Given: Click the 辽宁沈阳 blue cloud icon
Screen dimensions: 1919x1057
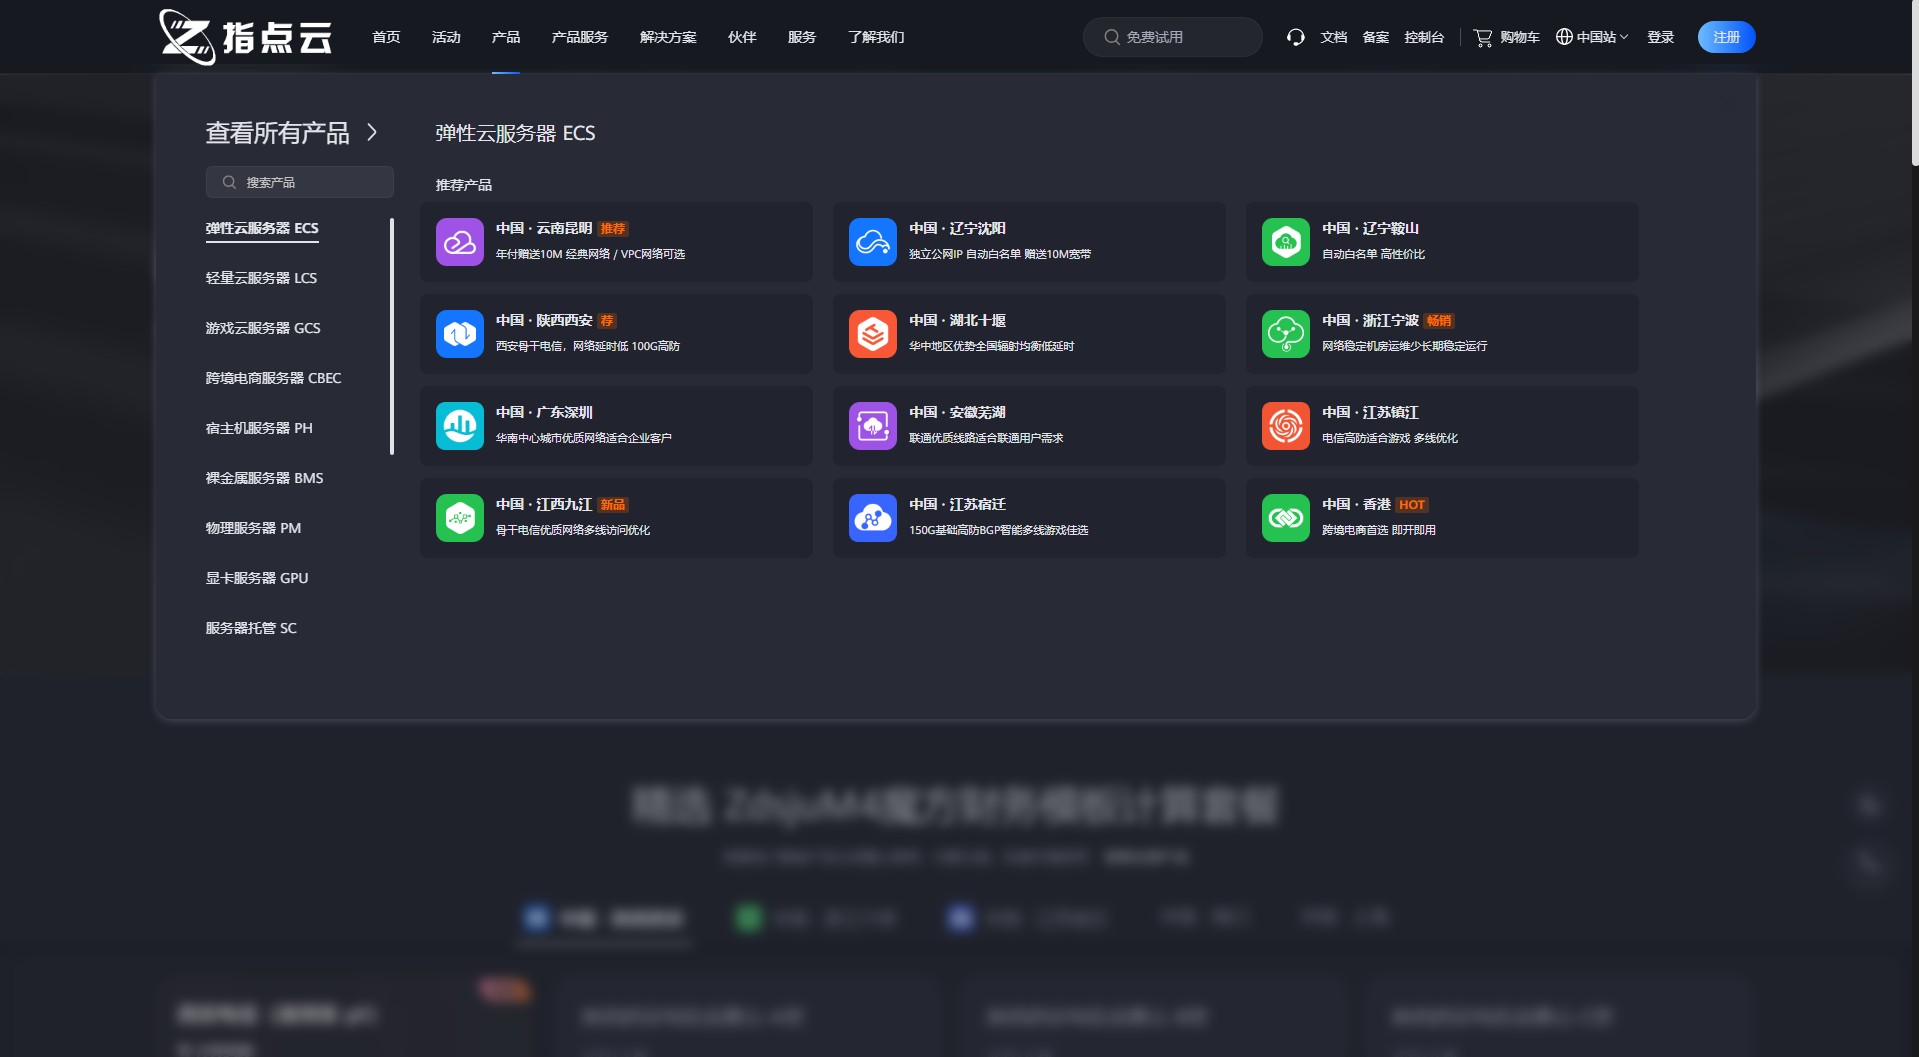Looking at the screenshot, I should tap(873, 242).
